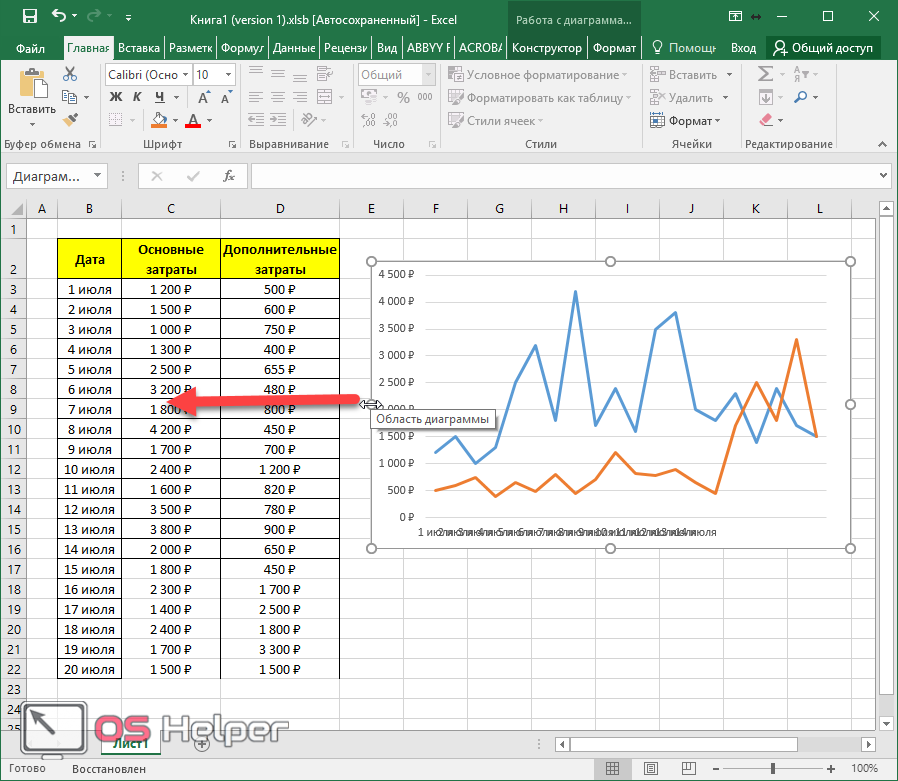Click the Find and Select magnifier icon
Image resolution: width=898 pixels, height=781 pixels.
pyautogui.click(x=802, y=97)
